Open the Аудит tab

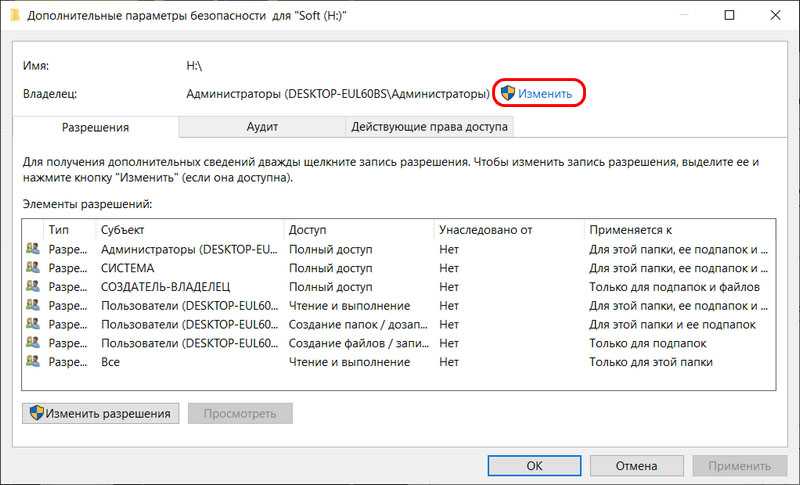click(x=262, y=127)
